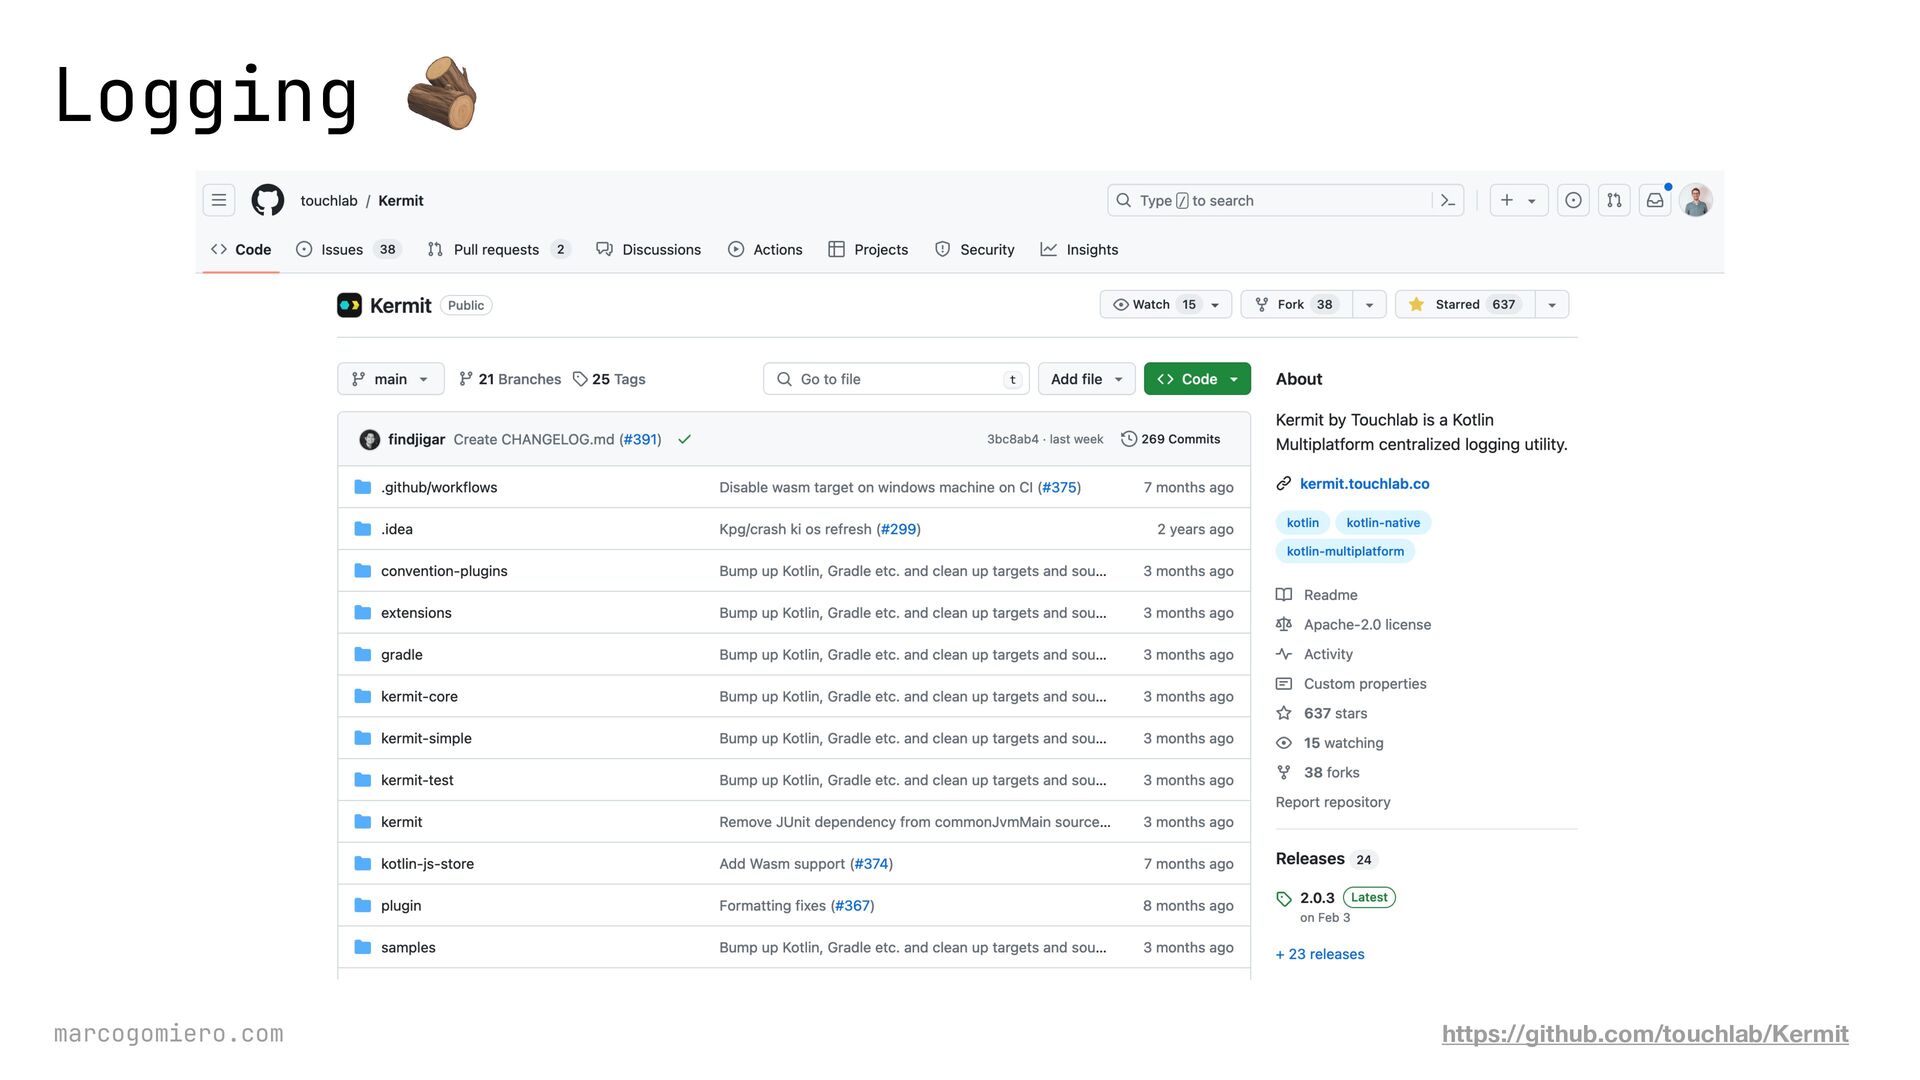Open the 269 Commits history
The width and height of the screenshot is (1920, 1080).
click(1171, 439)
